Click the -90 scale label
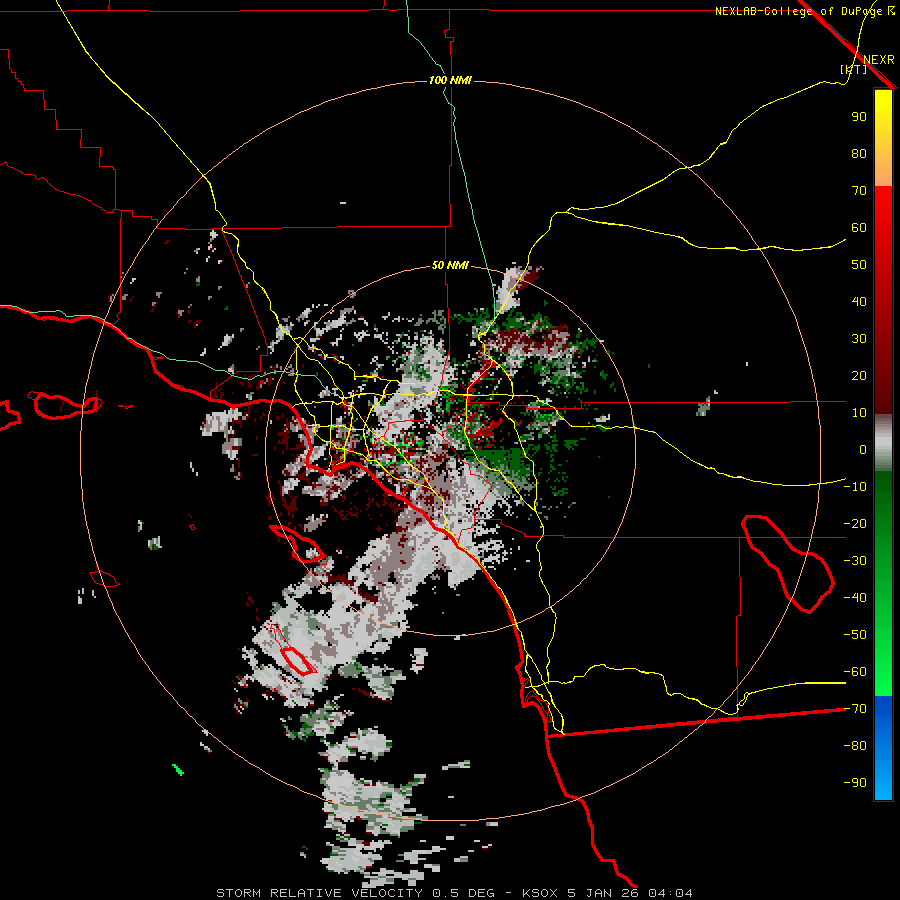The image size is (900, 900). [855, 783]
